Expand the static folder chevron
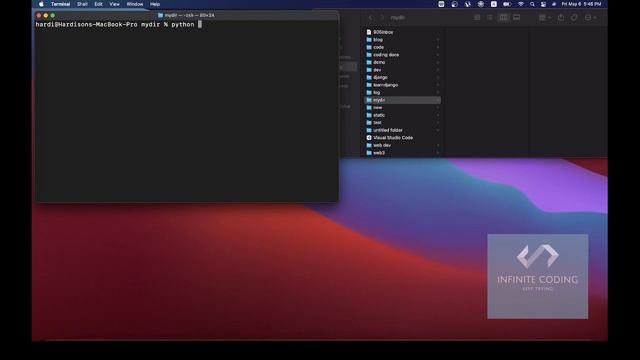The height and width of the screenshot is (360, 640). [438, 115]
